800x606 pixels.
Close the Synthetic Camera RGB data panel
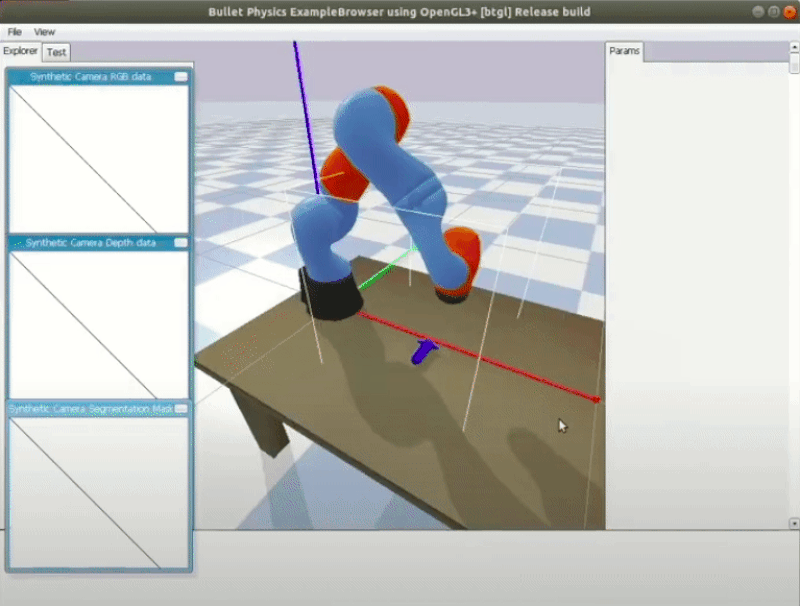pos(181,77)
